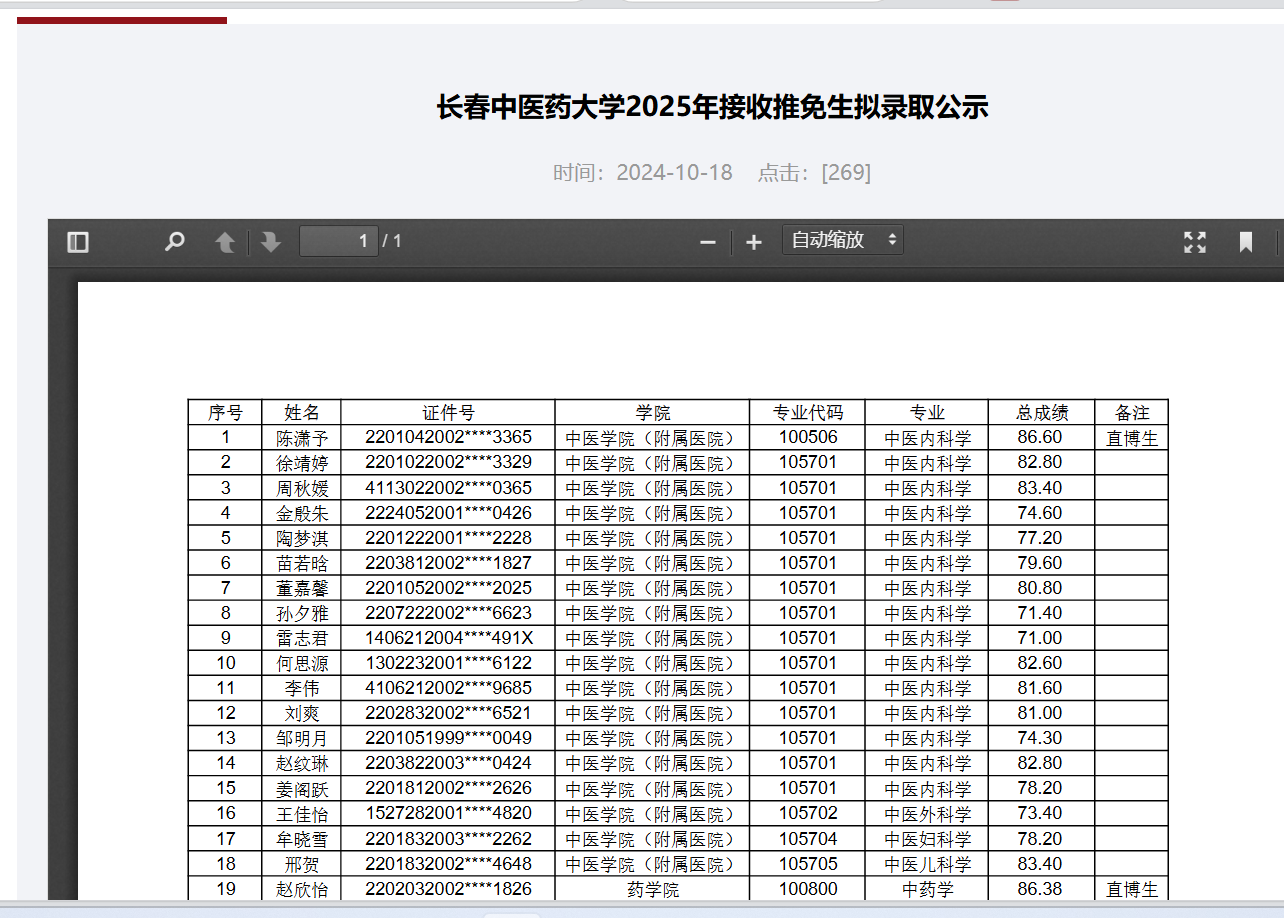Click the 专业代码 column header
The image size is (1284, 918).
coord(808,412)
